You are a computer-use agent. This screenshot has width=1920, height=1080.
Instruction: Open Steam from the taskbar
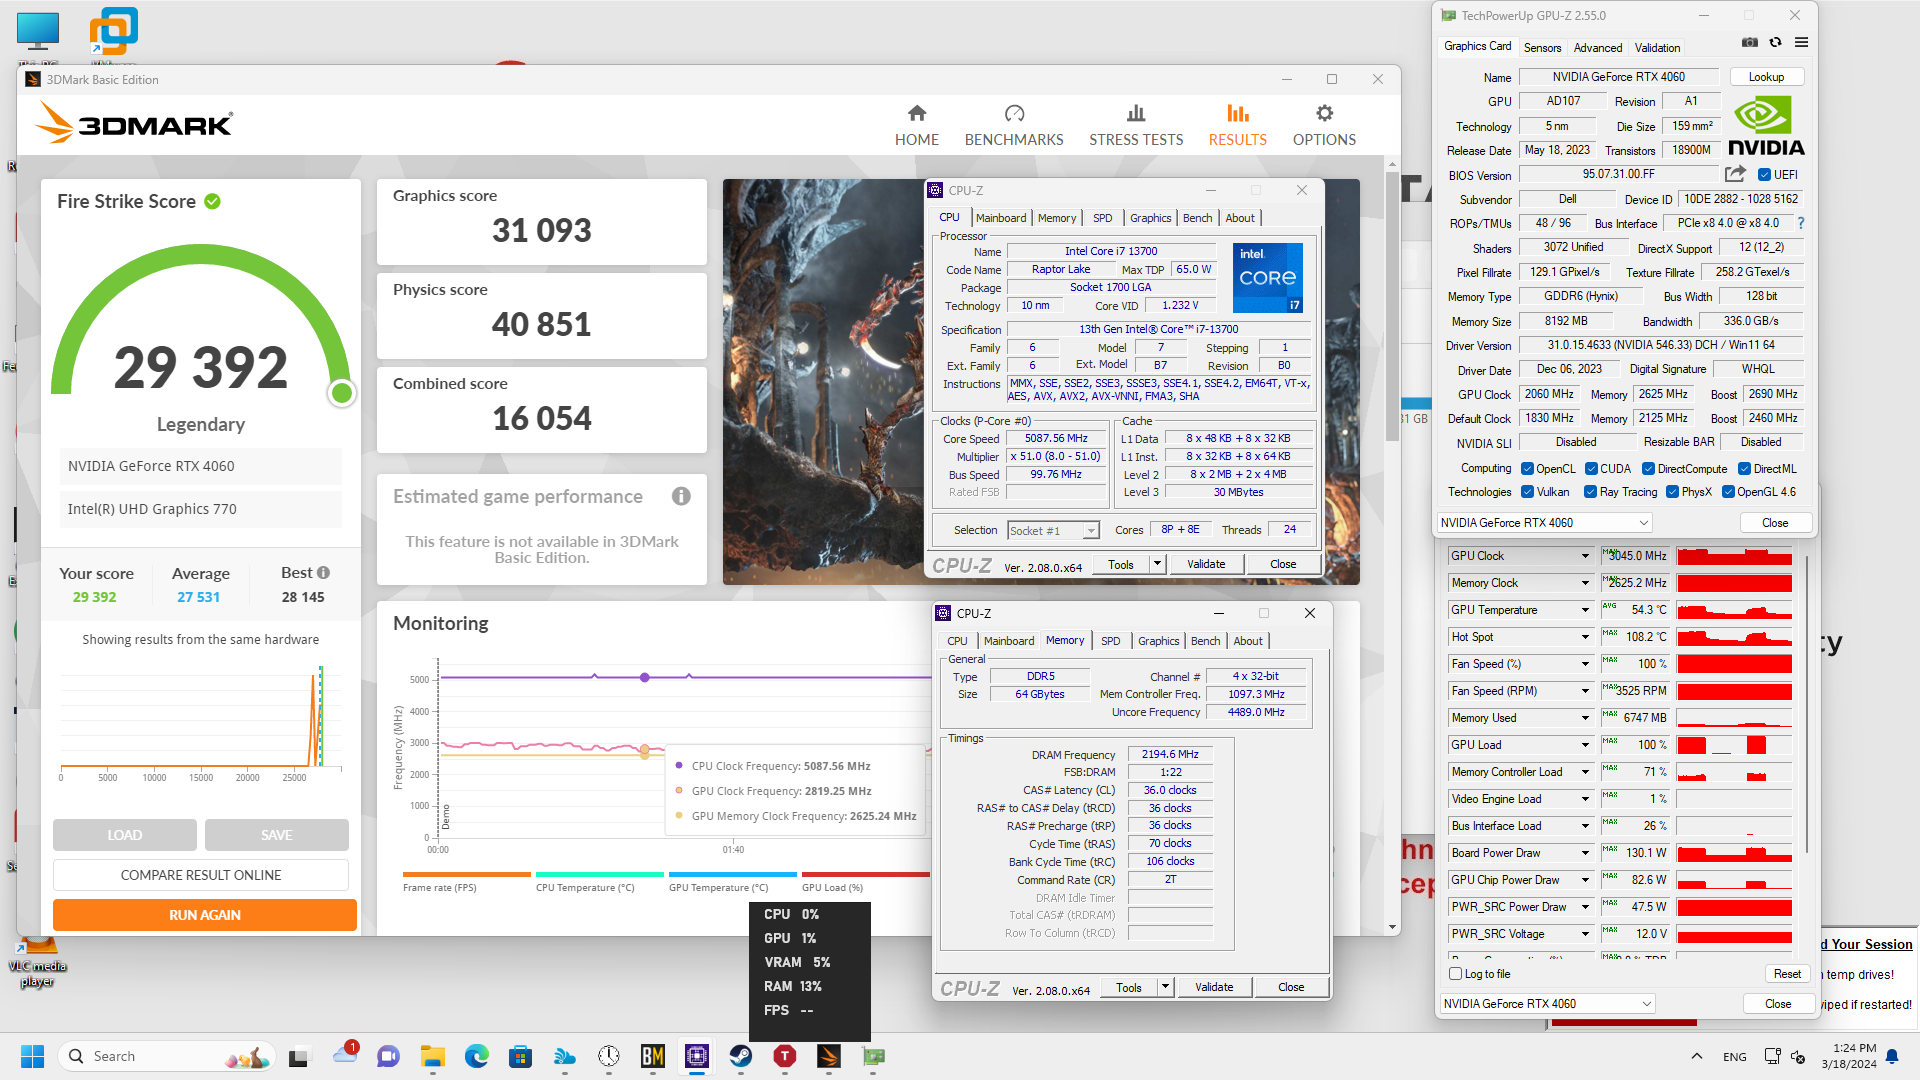point(740,1056)
